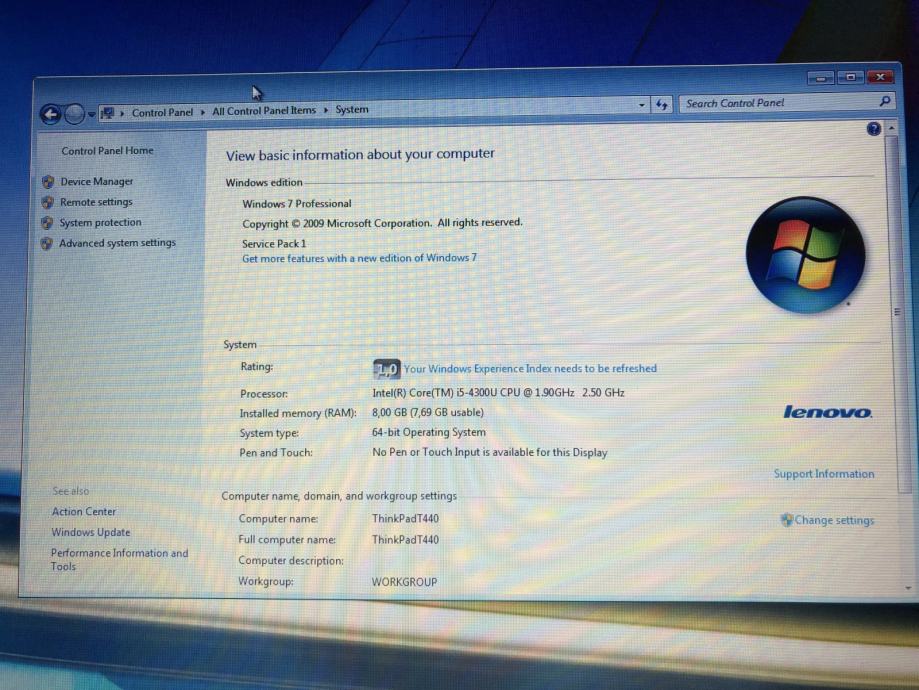Open Action Center
This screenshot has height=690, width=919.
click(84, 512)
